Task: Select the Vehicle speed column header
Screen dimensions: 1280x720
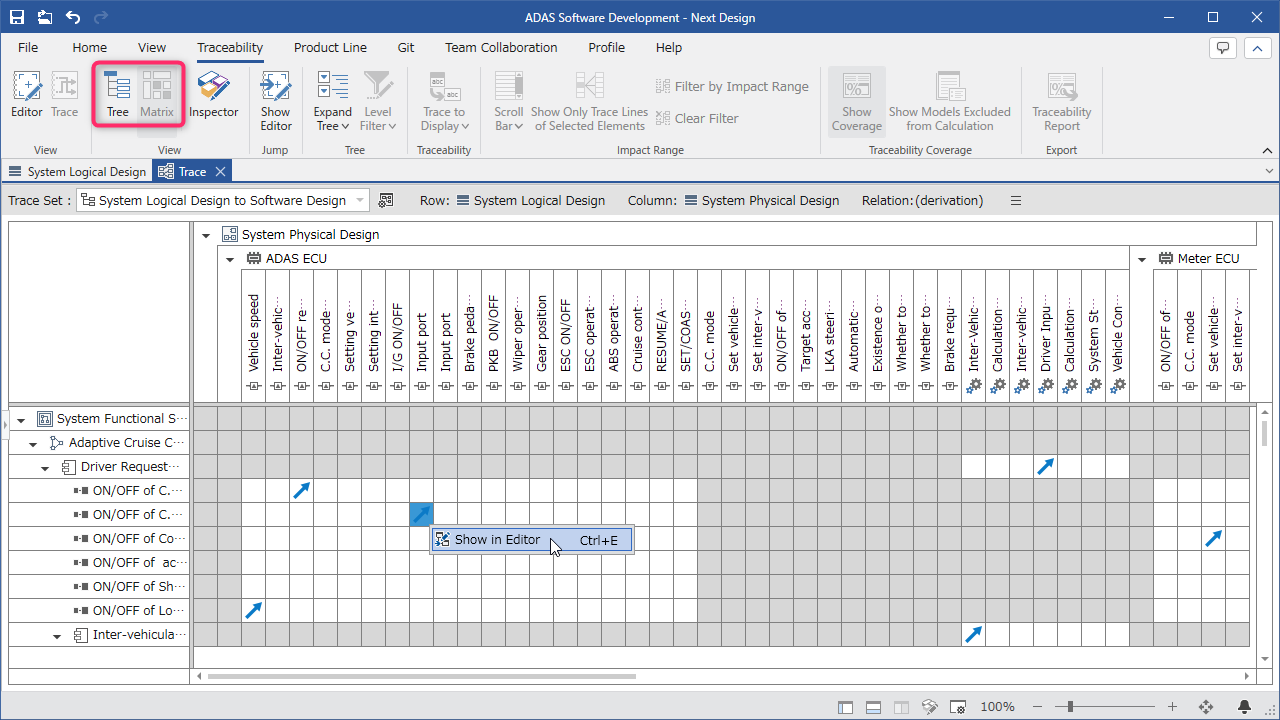Action: click(x=254, y=336)
